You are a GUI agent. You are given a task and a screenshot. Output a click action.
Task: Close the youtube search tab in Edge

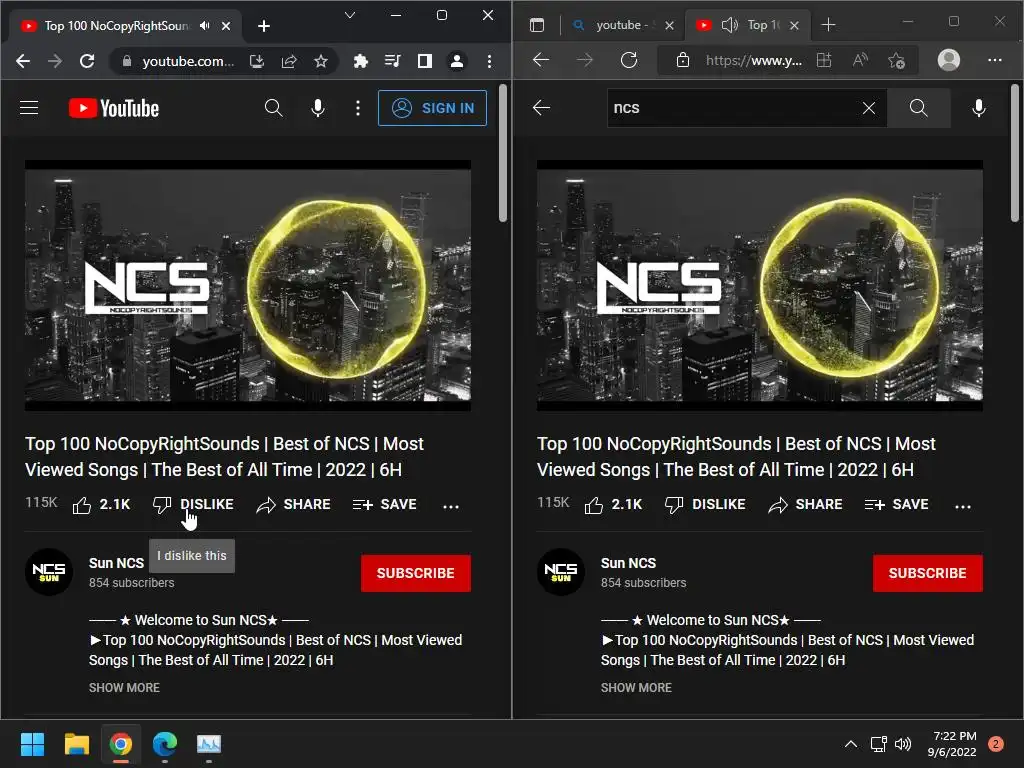(669, 25)
